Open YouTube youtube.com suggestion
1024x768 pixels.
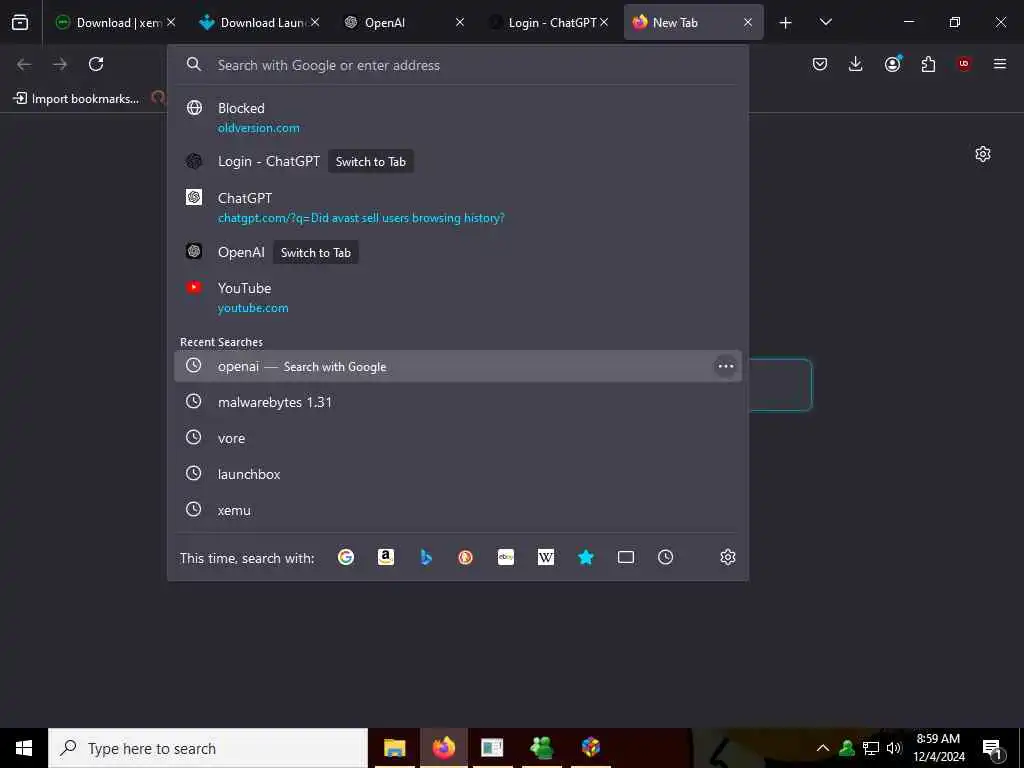click(x=457, y=297)
